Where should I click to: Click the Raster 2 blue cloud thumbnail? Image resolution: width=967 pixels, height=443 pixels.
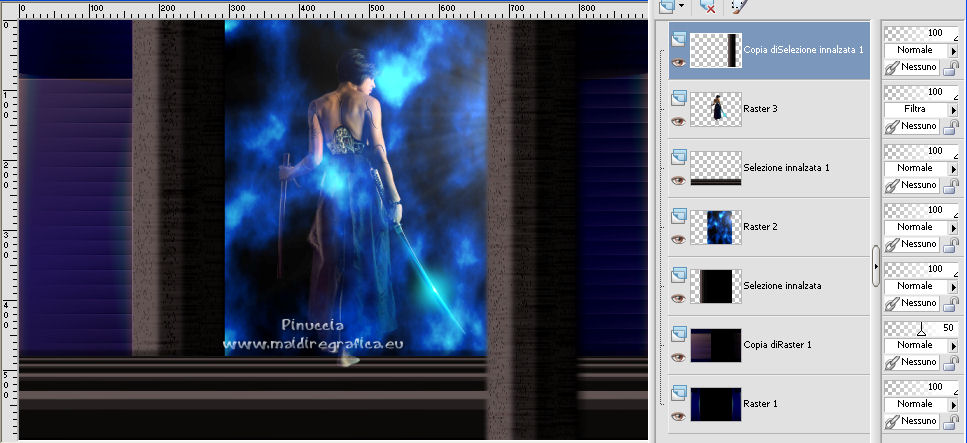(x=715, y=227)
